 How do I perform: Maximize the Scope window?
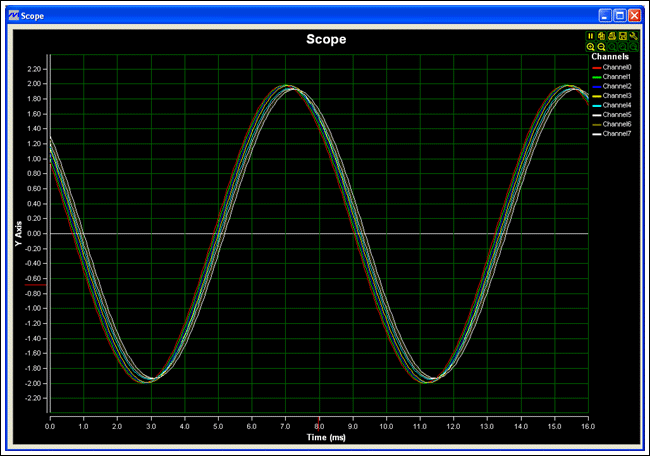click(619, 16)
